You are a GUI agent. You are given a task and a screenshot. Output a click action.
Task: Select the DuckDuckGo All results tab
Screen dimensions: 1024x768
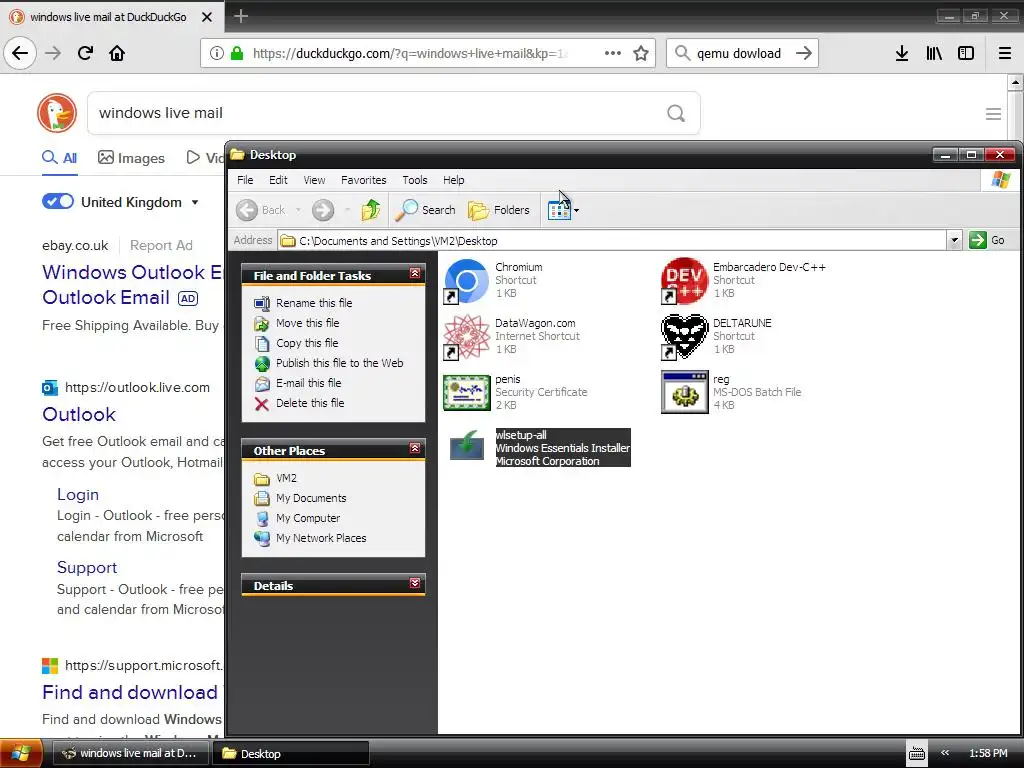(59, 158)
